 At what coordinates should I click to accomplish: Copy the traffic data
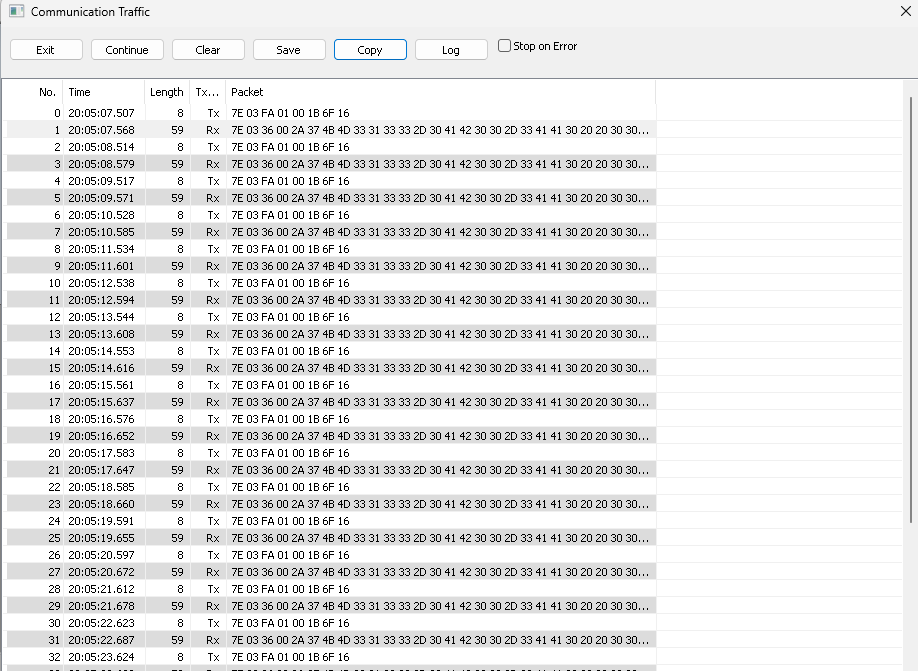pos(370,50)
